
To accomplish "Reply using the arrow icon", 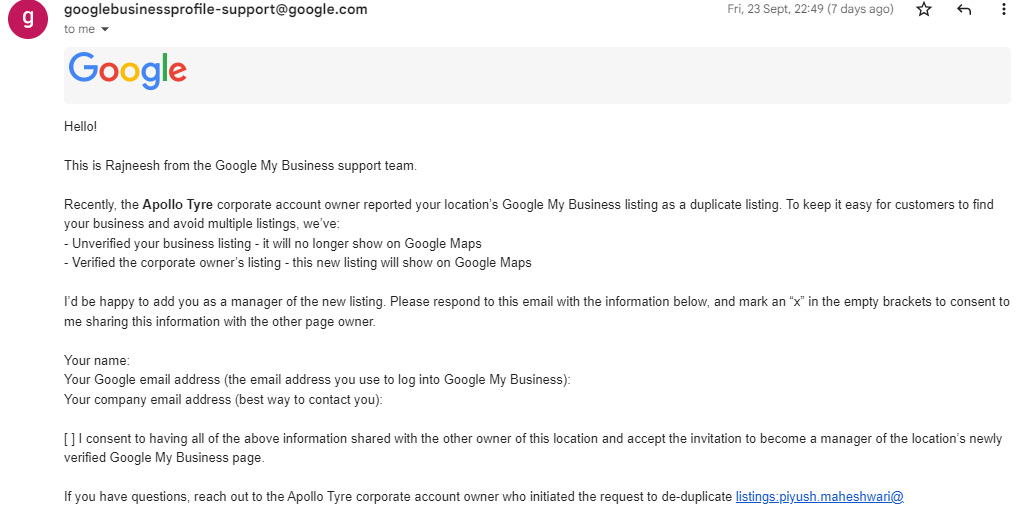I will [964, 10].
